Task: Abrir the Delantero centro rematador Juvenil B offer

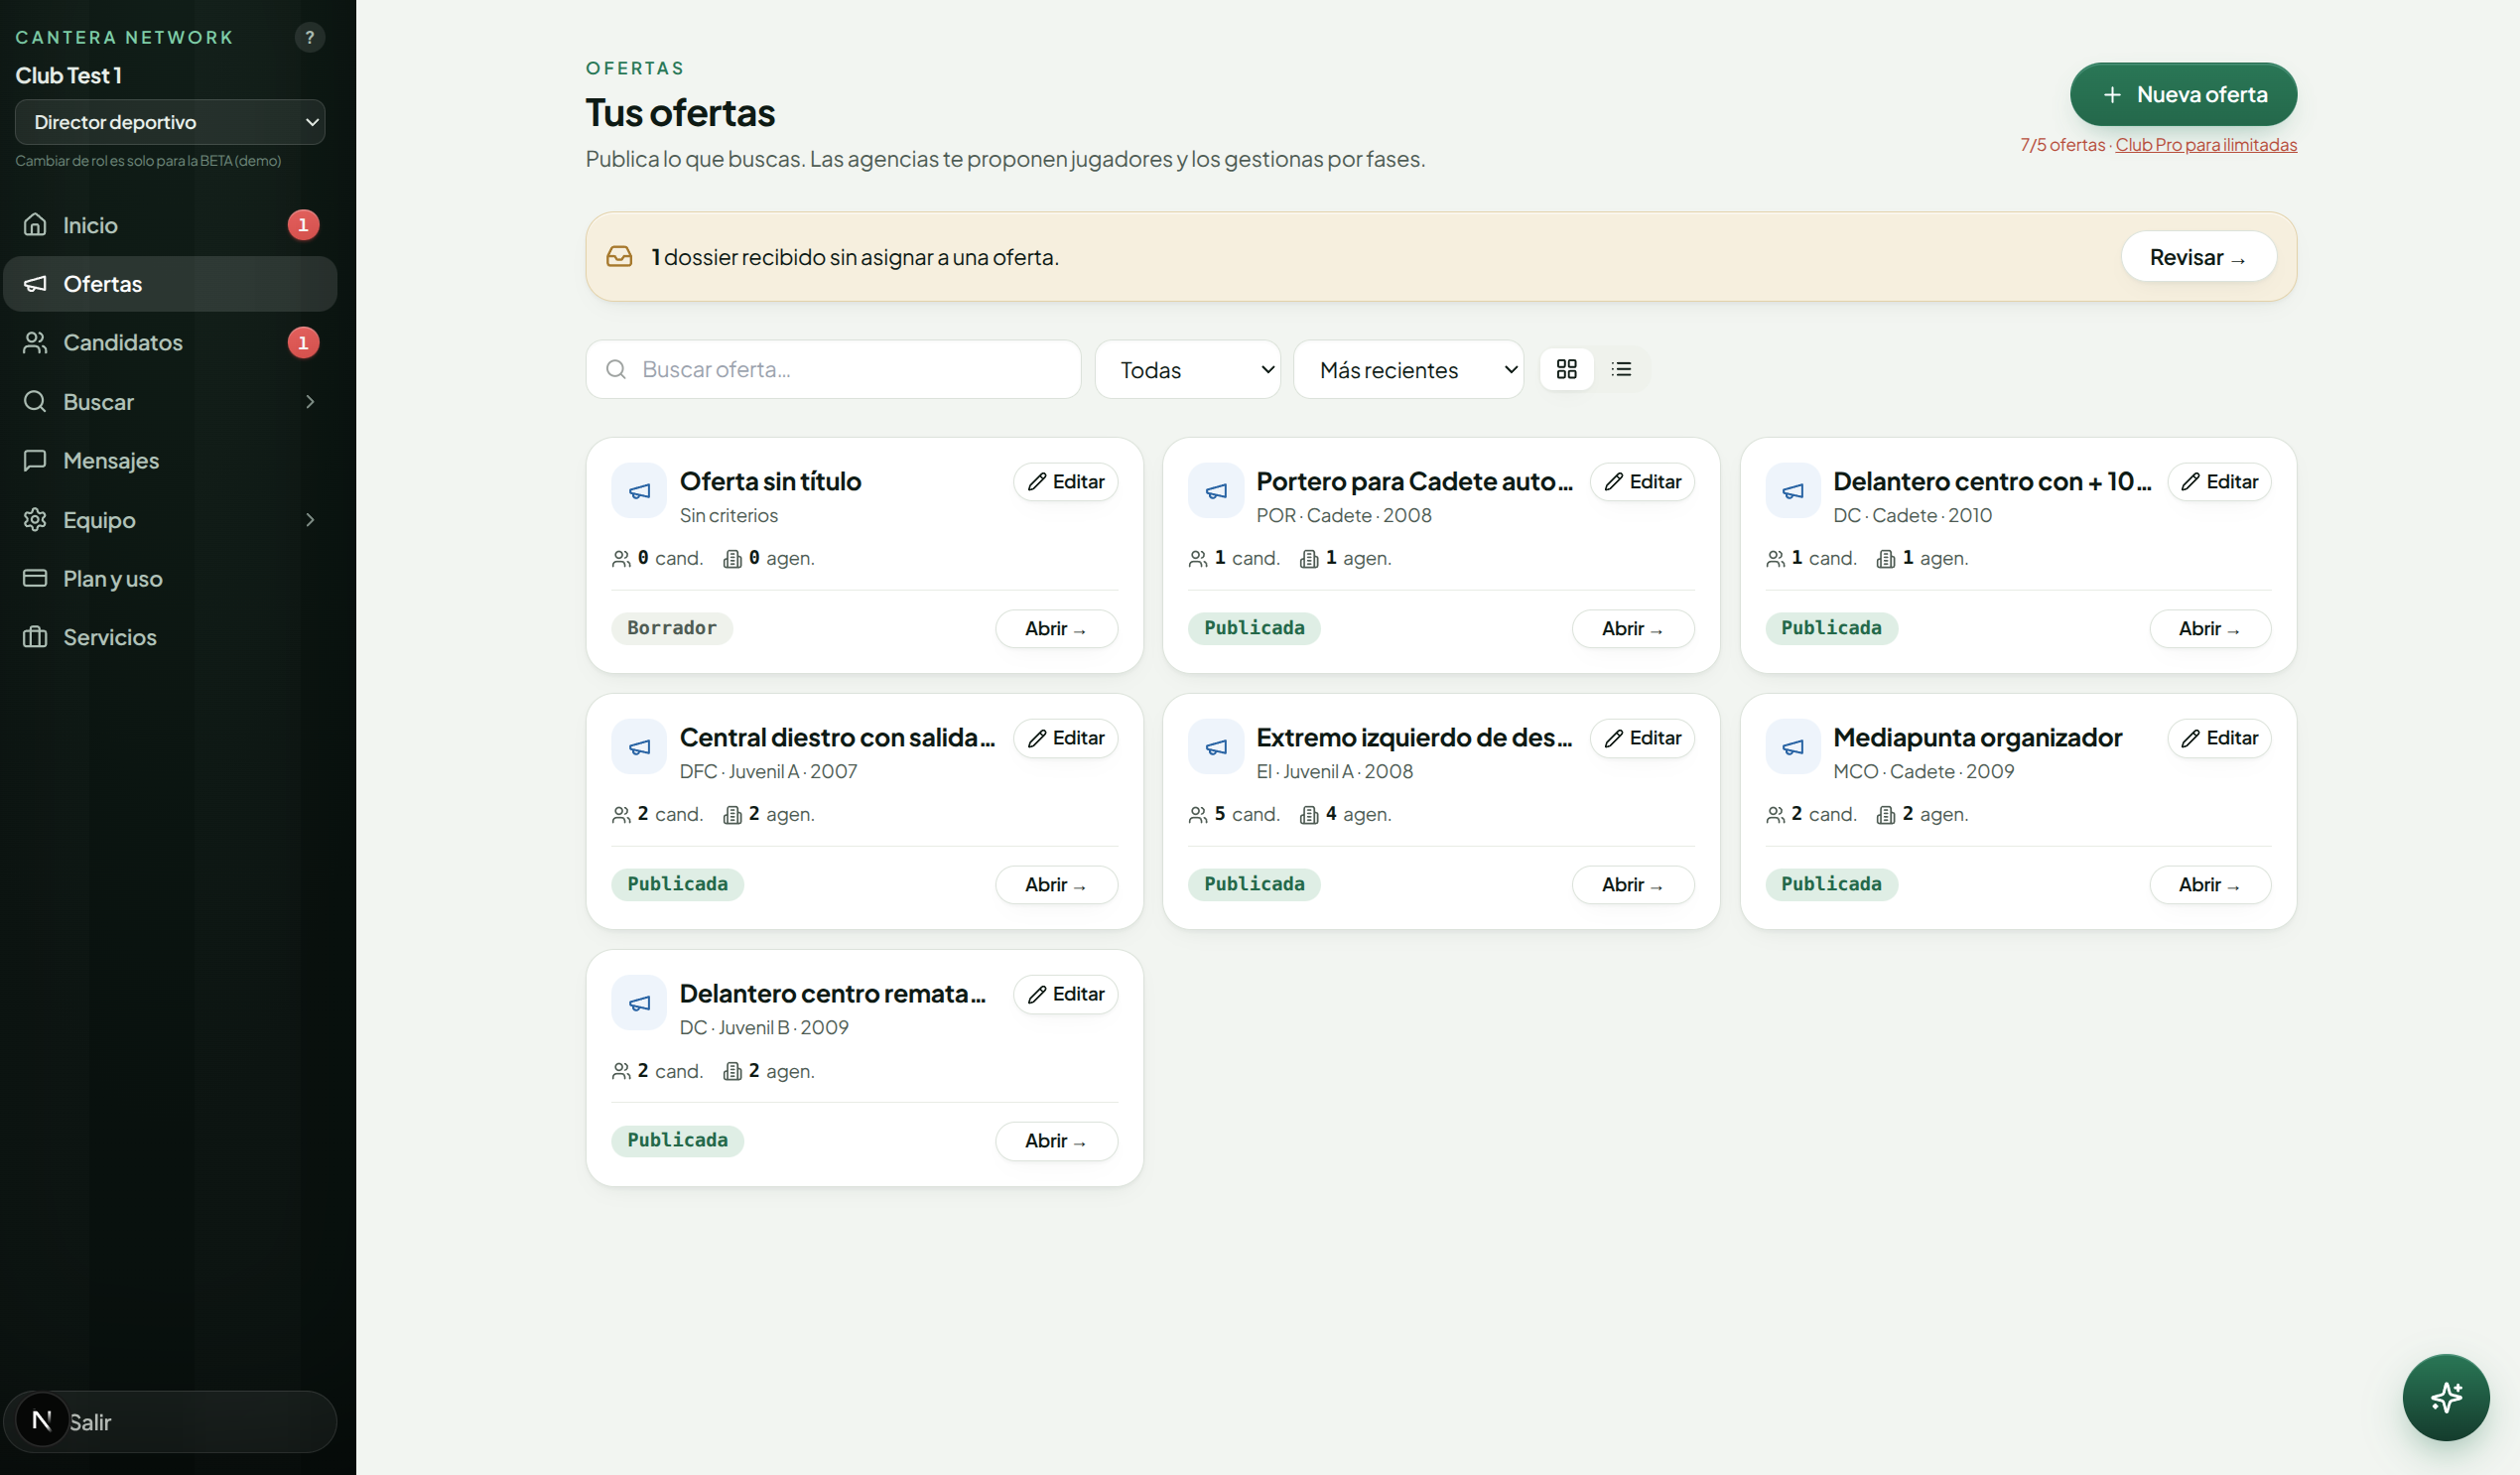Action: [1056, 1140]
